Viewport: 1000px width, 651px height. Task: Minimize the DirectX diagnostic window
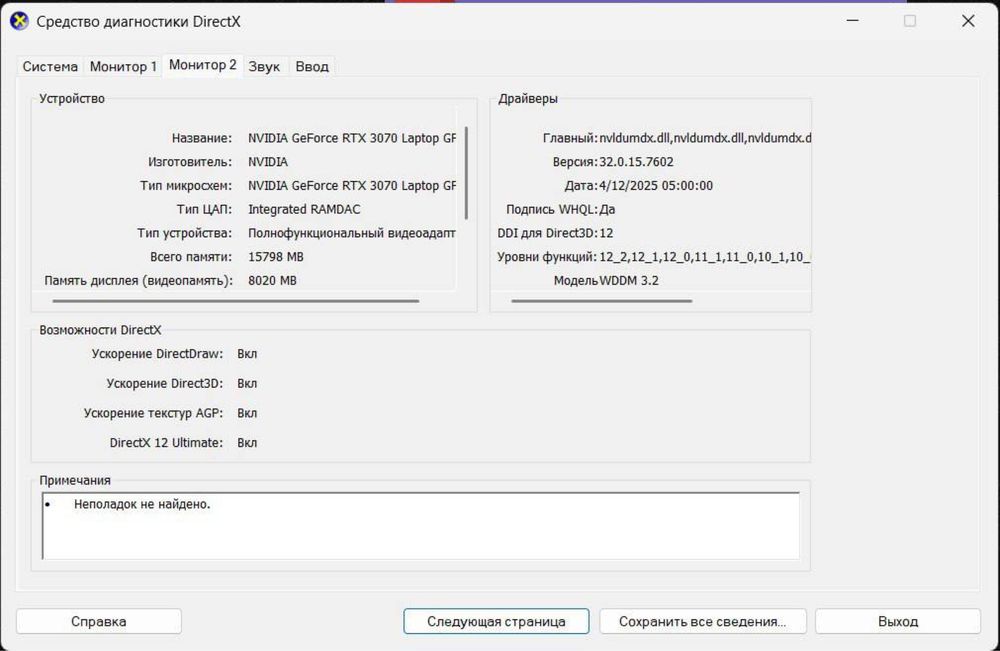853,21
